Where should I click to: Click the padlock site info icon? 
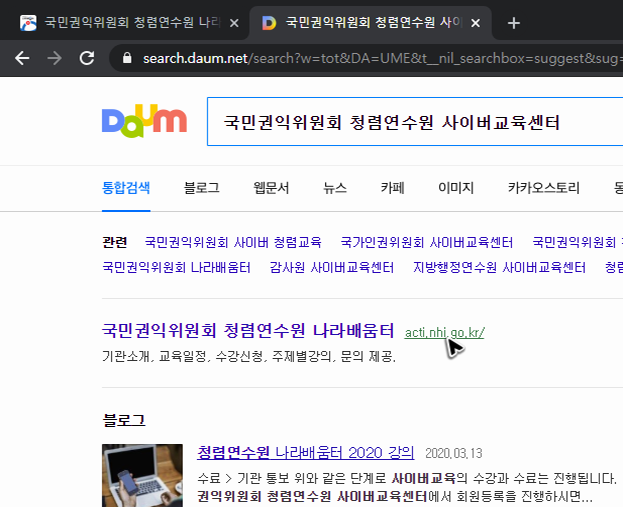[x=127, y=58]
